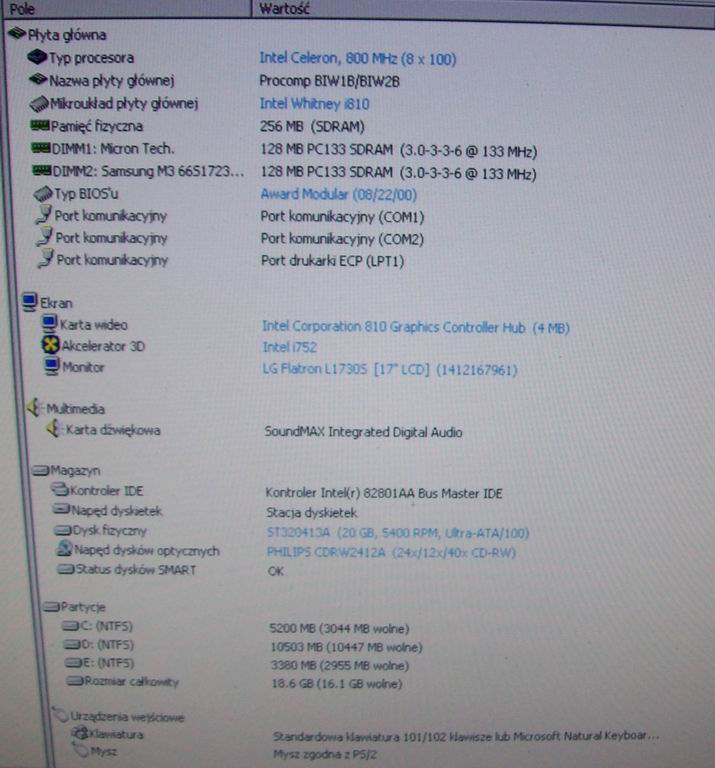Click the Płyta główna section icon
The width and height of the screenshot is (715, 768).
point(17,33)
